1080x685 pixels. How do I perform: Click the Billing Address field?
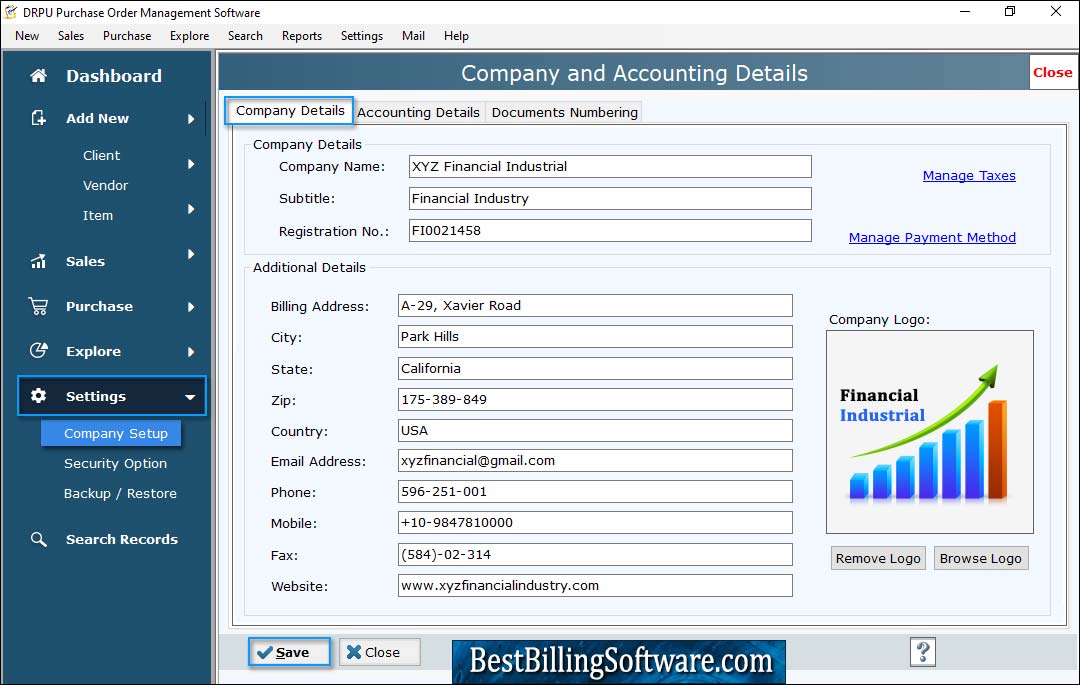[x=595, y=306]
